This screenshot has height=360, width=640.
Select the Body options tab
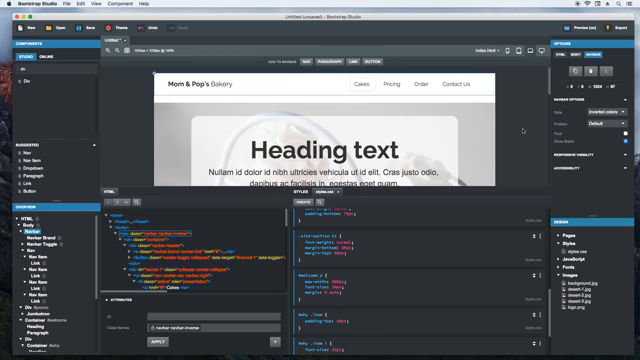576,54
